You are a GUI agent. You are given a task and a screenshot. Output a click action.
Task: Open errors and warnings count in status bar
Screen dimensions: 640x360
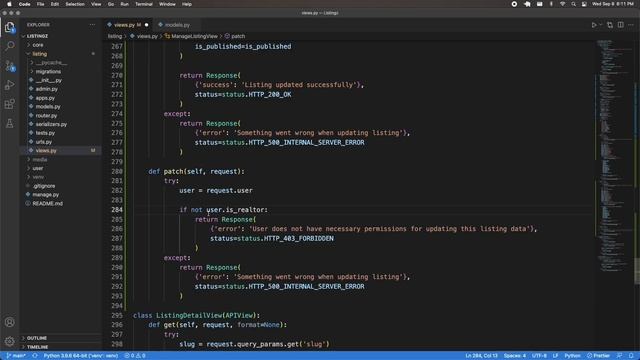coord(135,356)
